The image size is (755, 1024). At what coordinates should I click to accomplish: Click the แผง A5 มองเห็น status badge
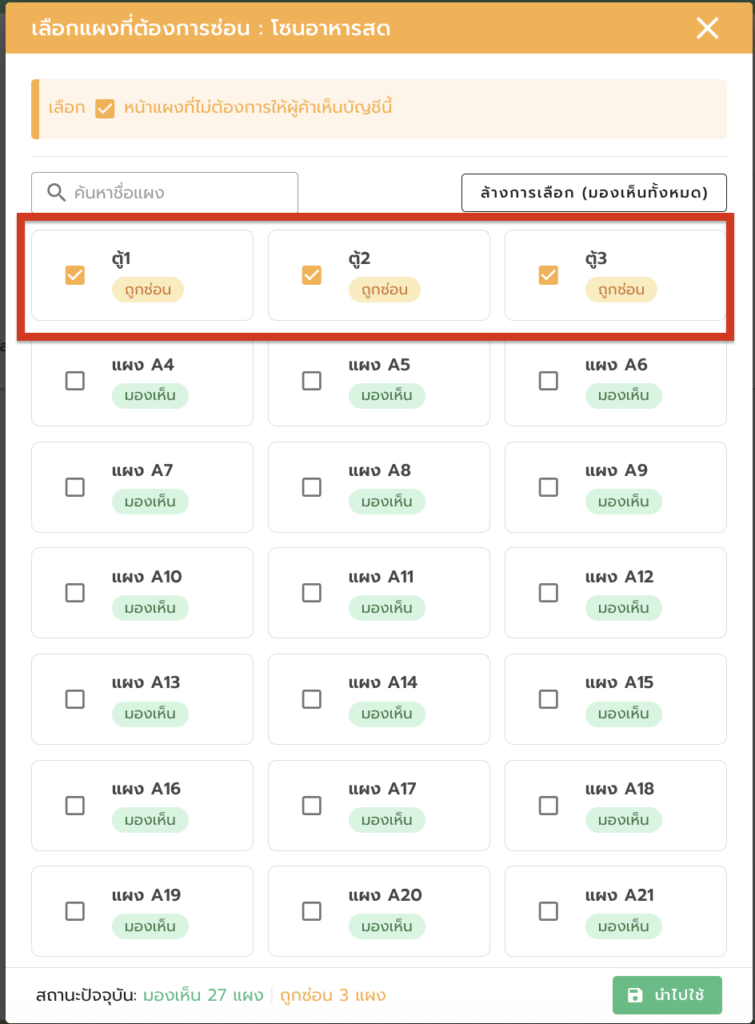(387, 396)
